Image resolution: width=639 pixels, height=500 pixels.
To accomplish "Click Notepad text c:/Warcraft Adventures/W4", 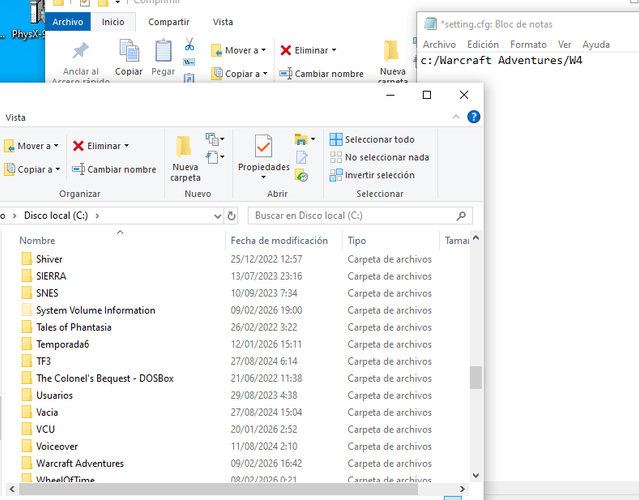I will [501, 60].
